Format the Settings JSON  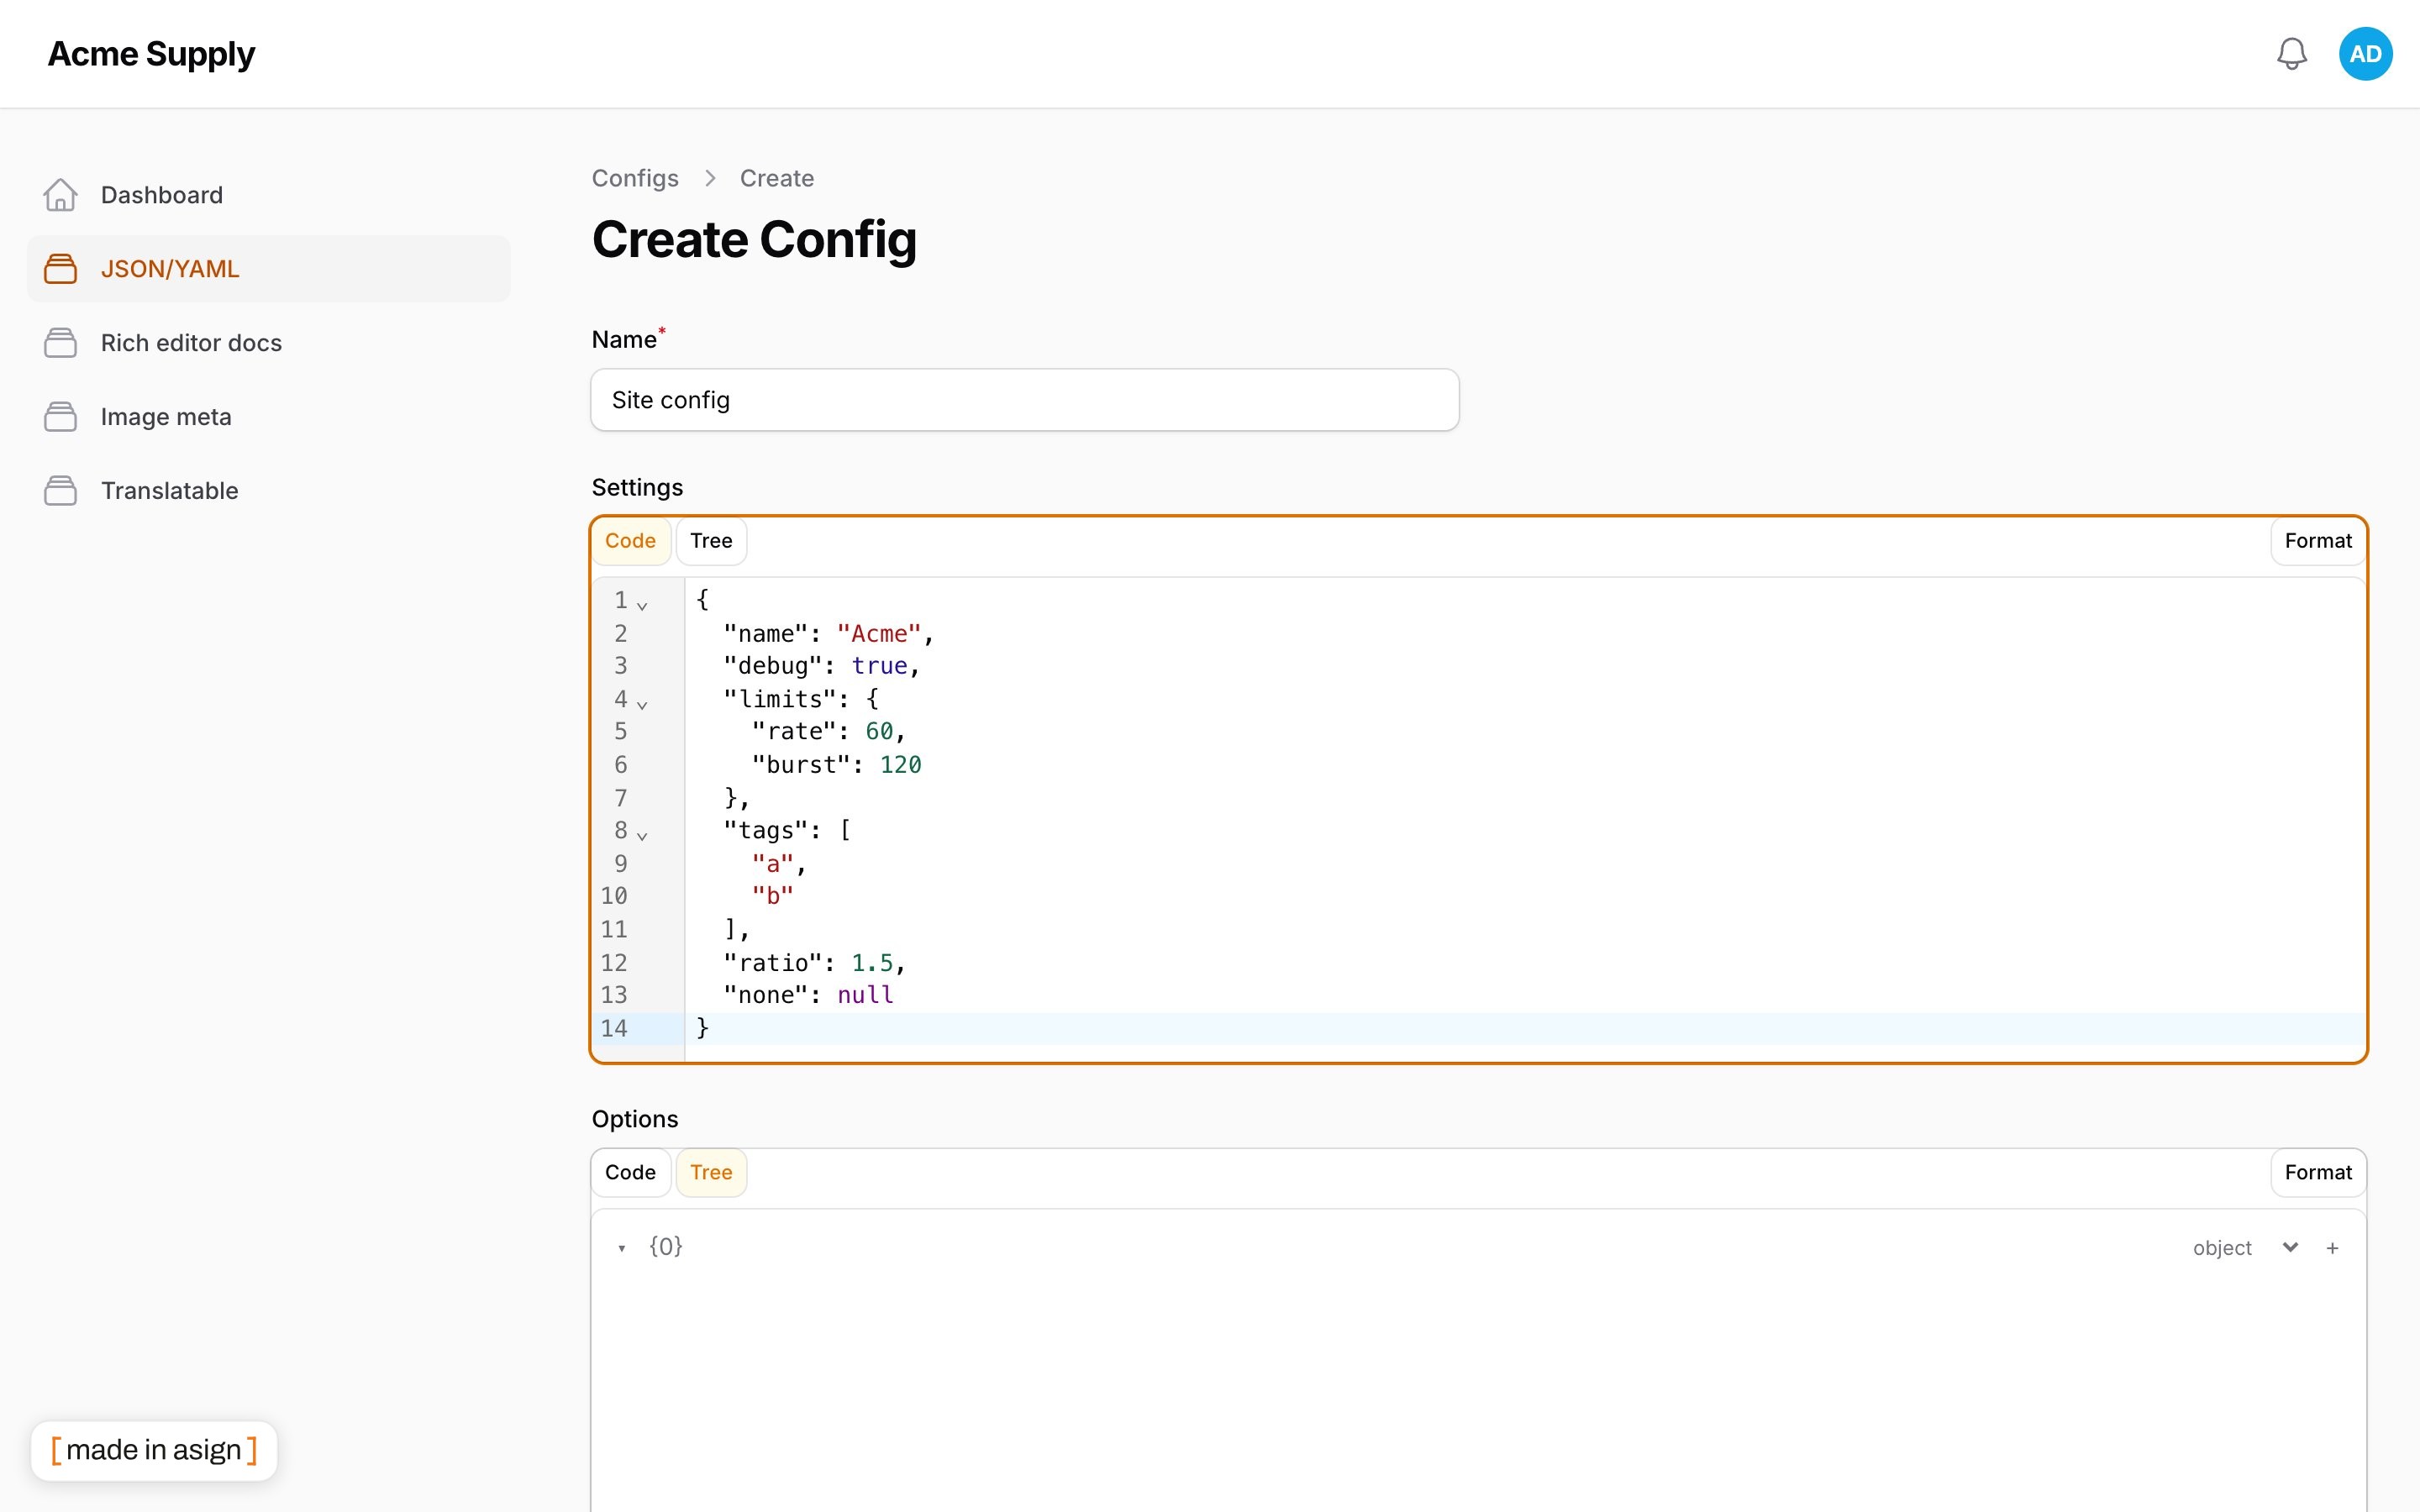2318,541
